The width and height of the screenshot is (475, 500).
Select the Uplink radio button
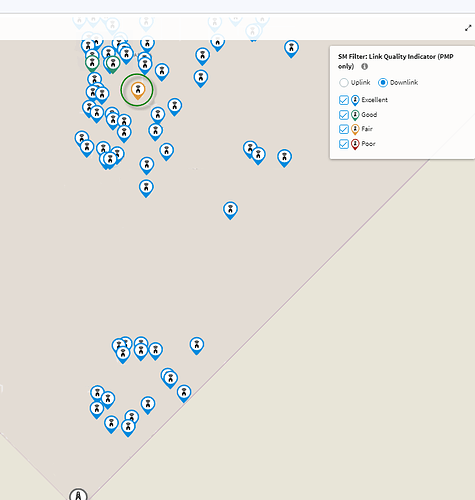pyautogui.click(x=344, y=82)
